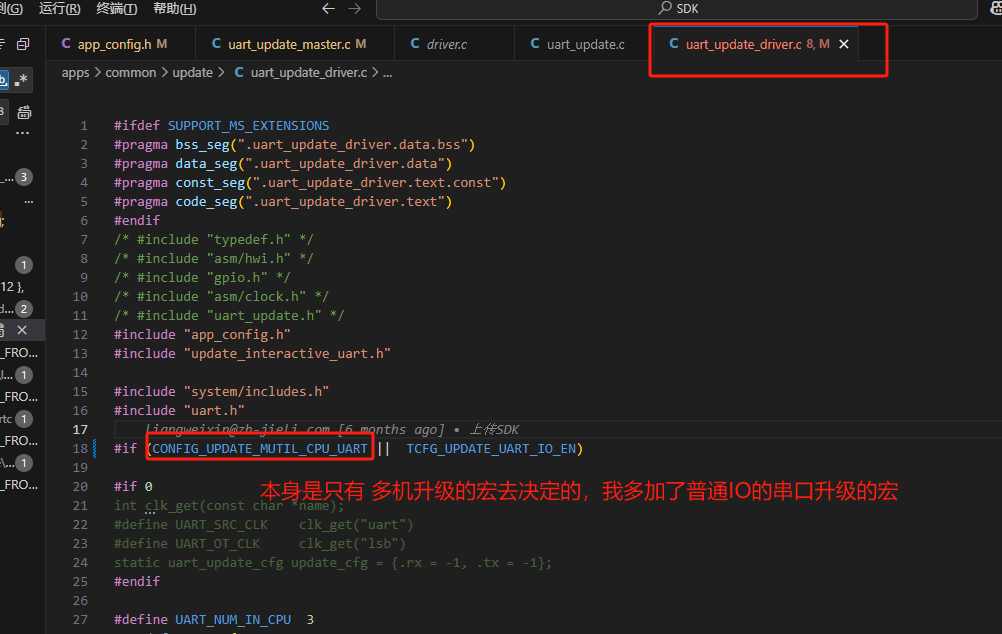This screenshot has height=634, width=1002.
Task: Switch to the app_config.h tab
Action: pos(114,44)
